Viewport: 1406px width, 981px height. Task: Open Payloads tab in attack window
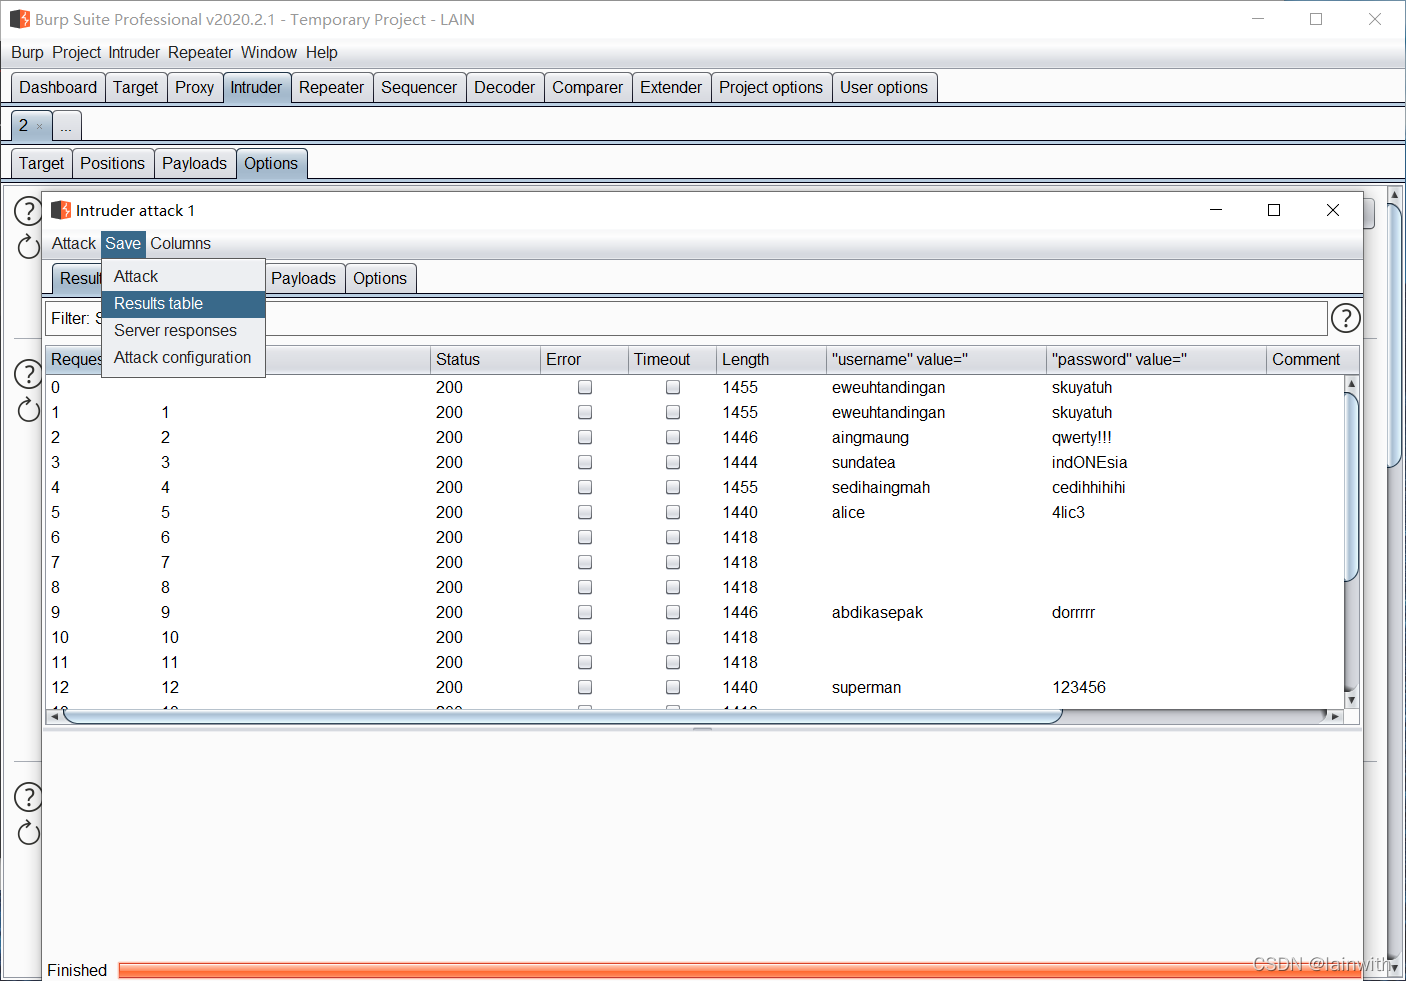(x=304, y=279)
